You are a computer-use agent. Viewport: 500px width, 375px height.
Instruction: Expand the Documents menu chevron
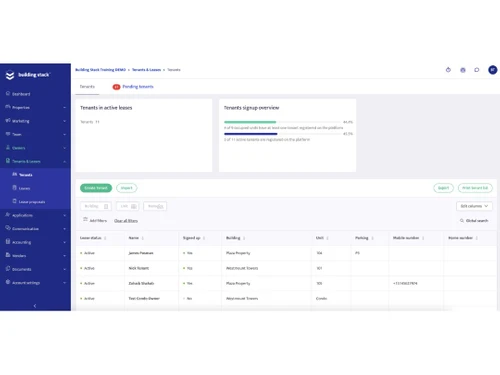(65, 269)
